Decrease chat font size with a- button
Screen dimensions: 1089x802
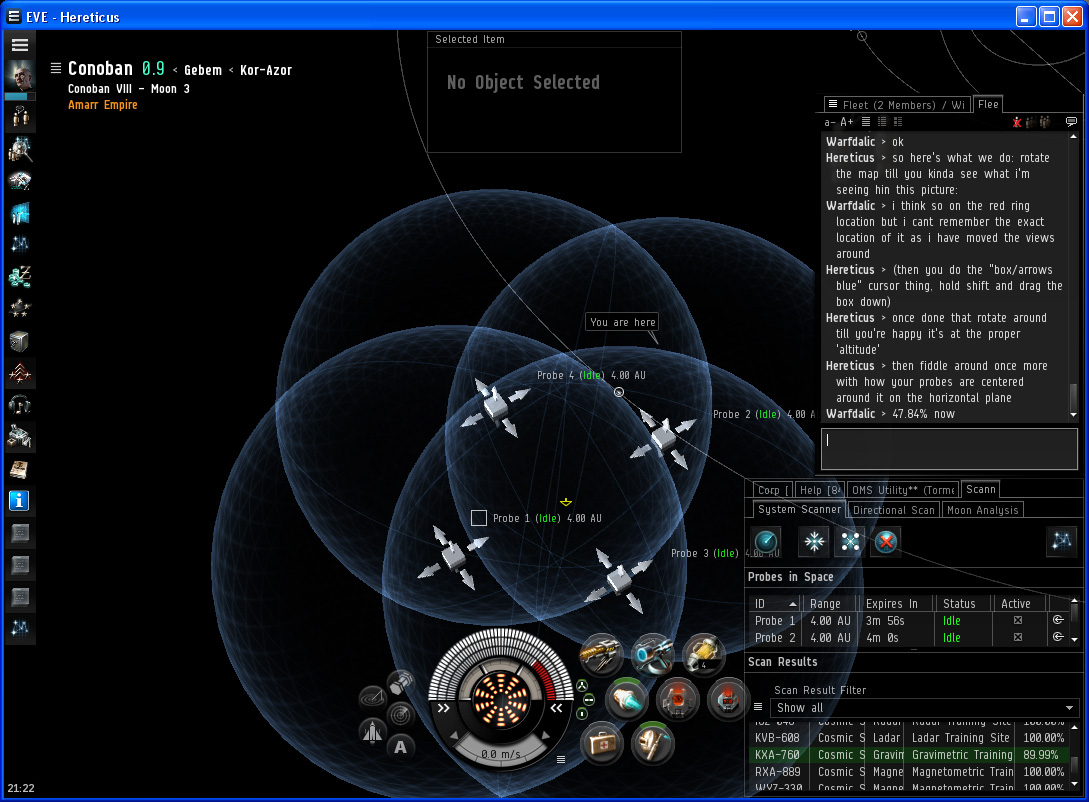pyautogui.click(x=830, y=122)
